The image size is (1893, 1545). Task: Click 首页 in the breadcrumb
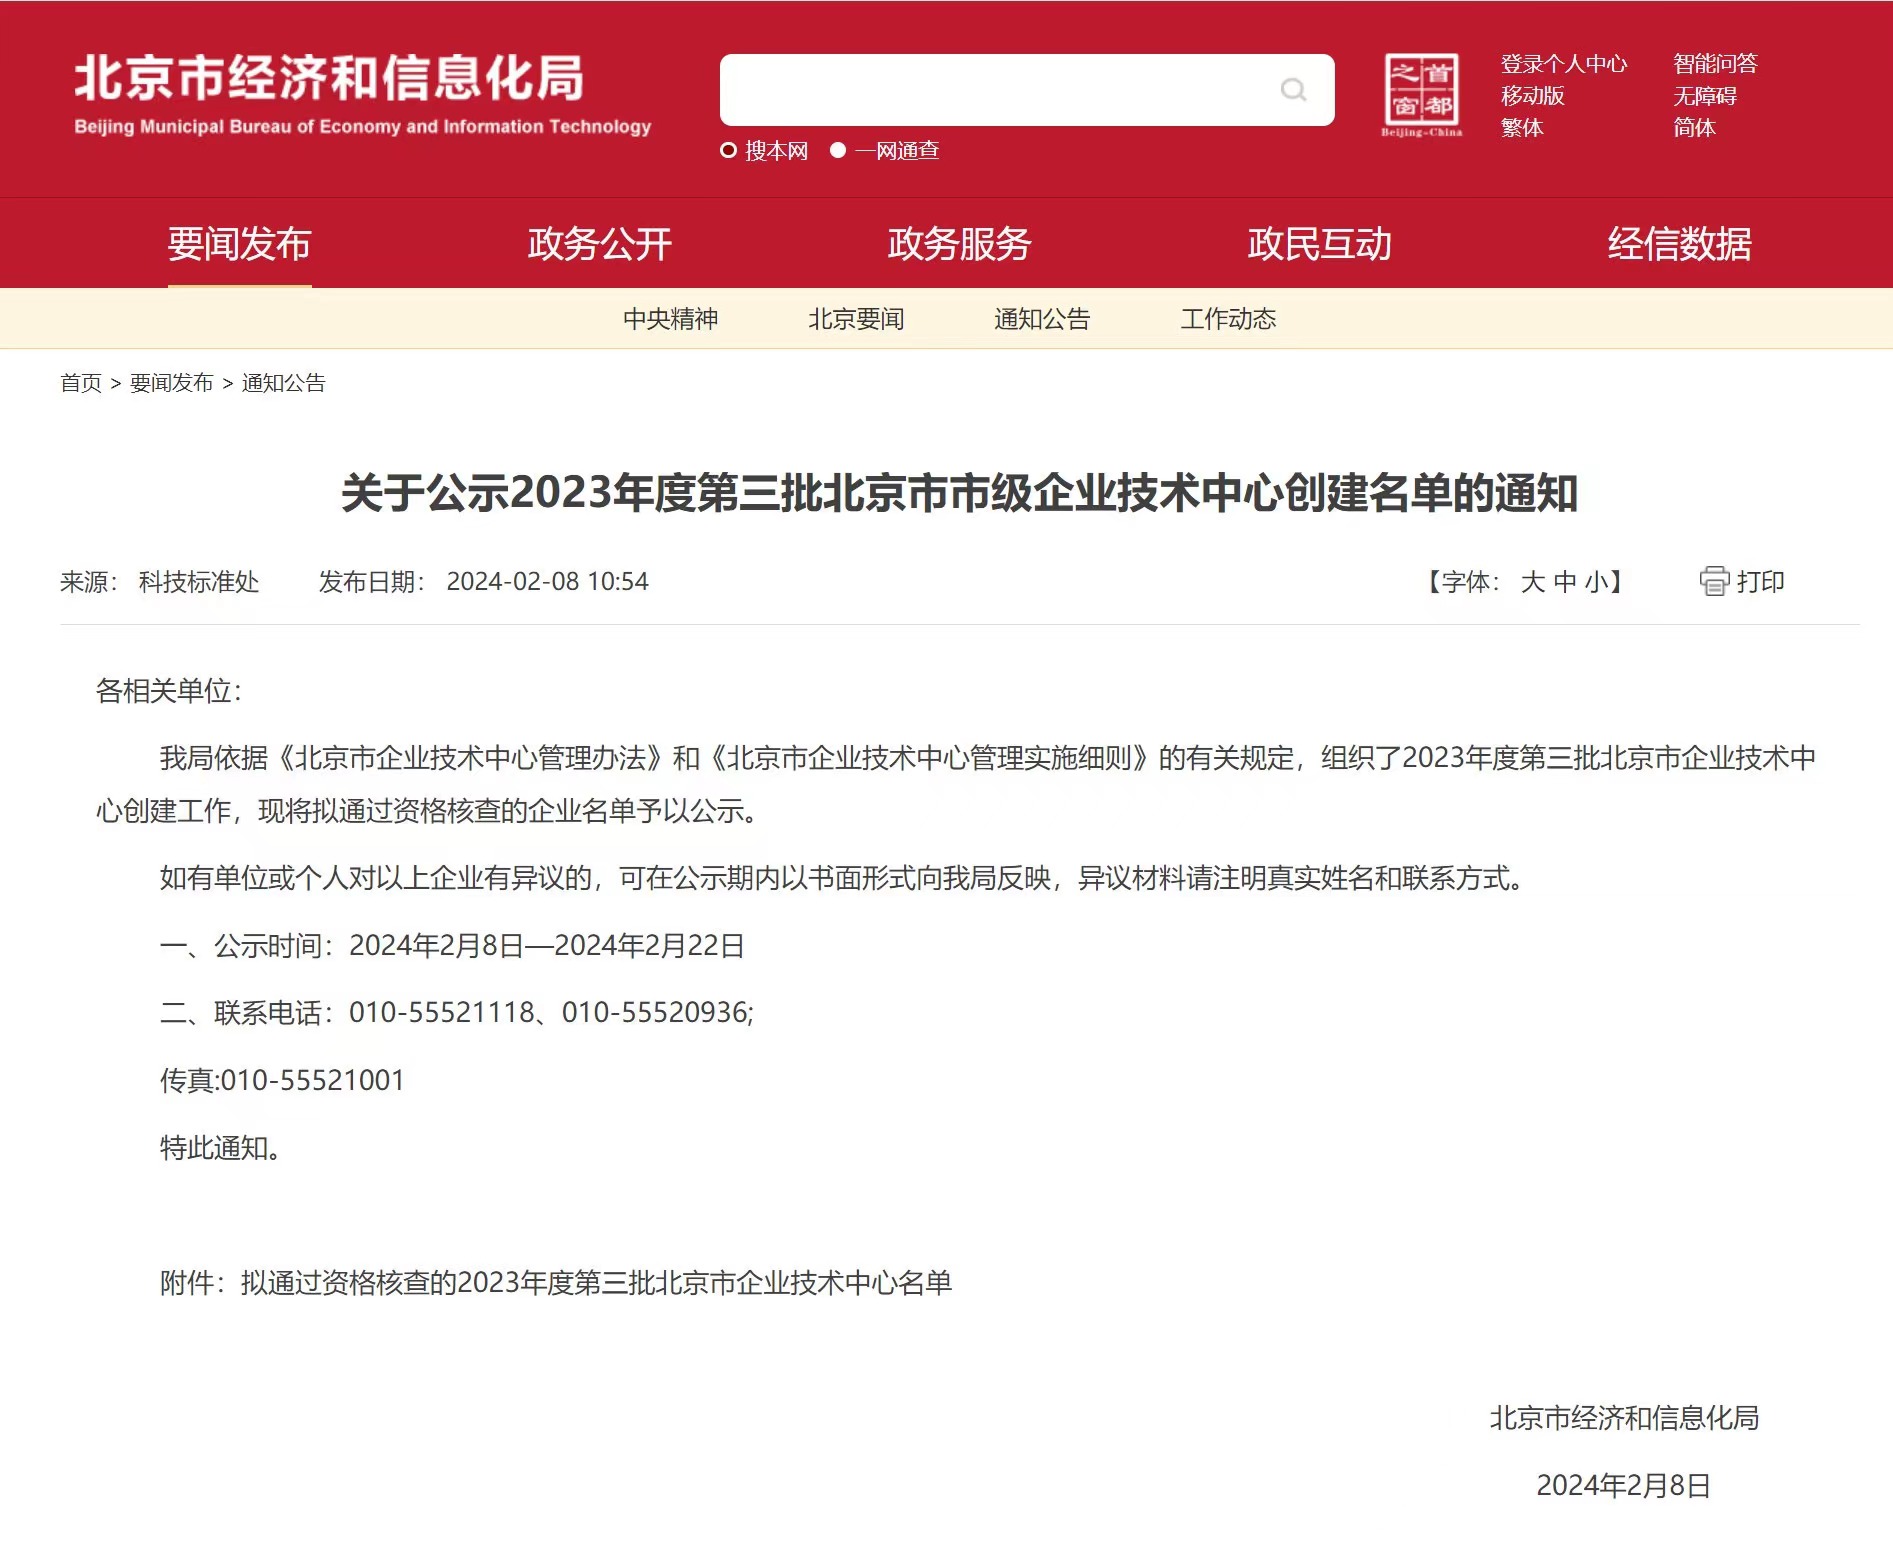(x=81, y=383)
